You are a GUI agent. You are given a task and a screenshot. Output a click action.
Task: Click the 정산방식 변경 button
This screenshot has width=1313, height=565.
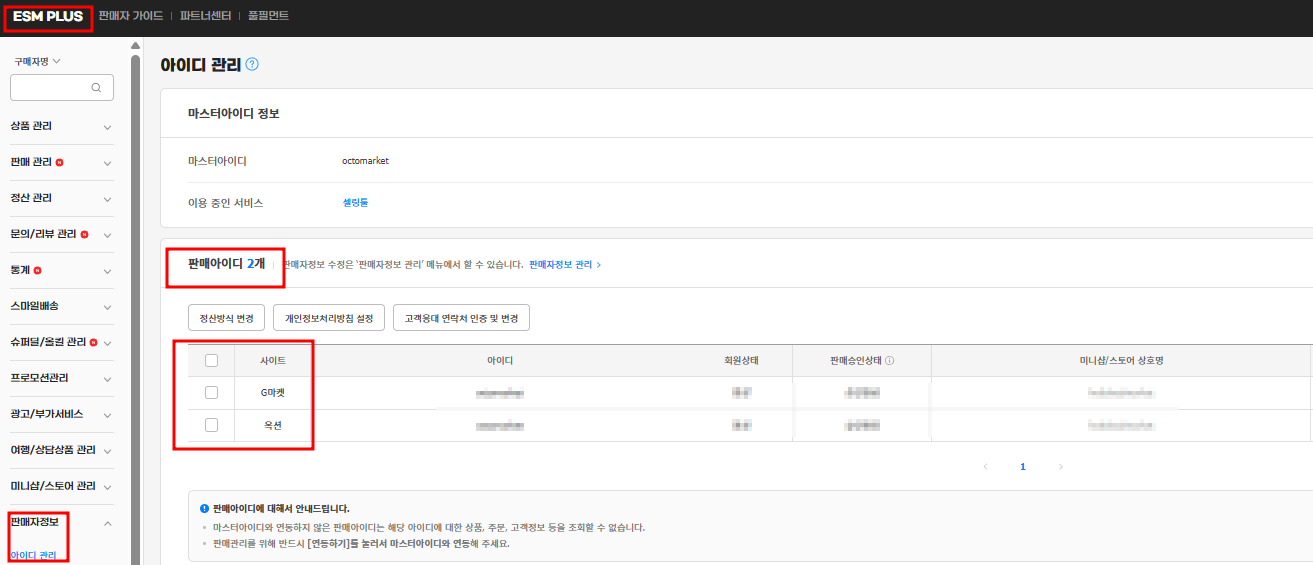[226, 318]
